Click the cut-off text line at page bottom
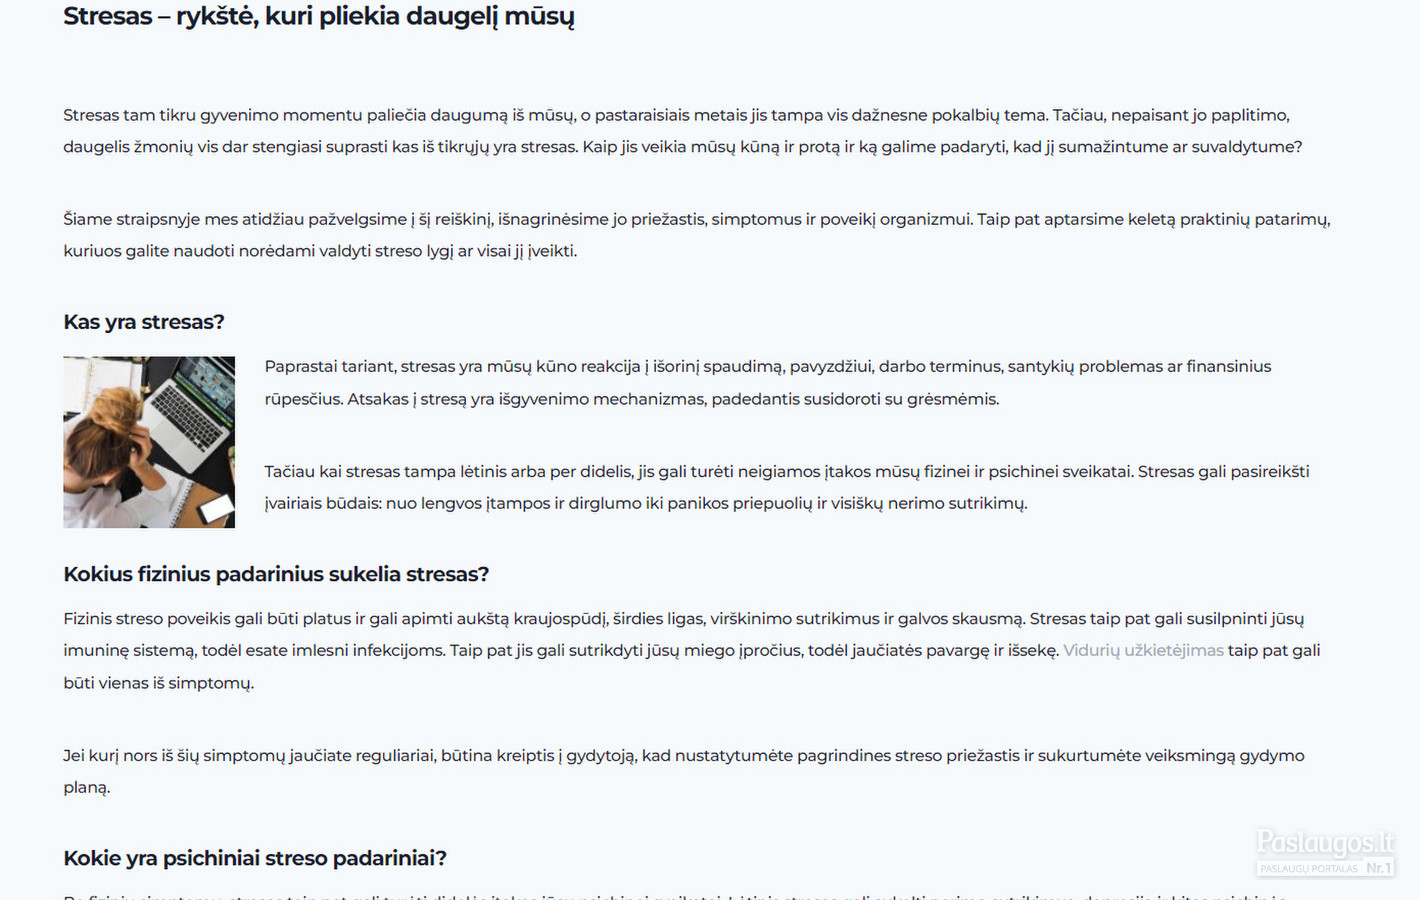 coord(675,896)
